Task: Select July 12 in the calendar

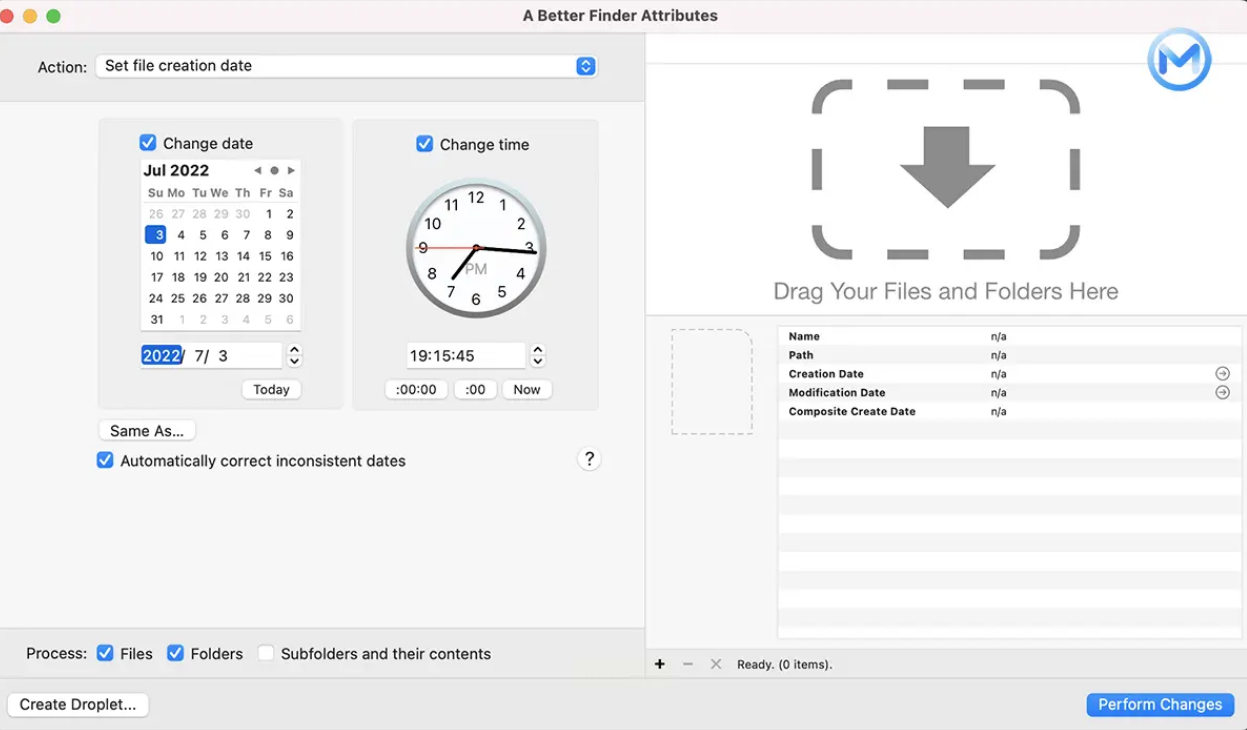Action: pyautogui.click(x=200, y=256)
